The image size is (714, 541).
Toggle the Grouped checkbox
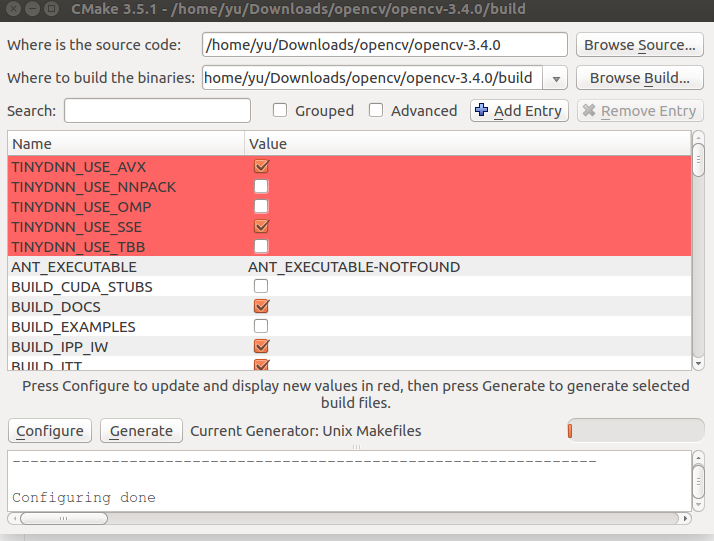(280, 110)
